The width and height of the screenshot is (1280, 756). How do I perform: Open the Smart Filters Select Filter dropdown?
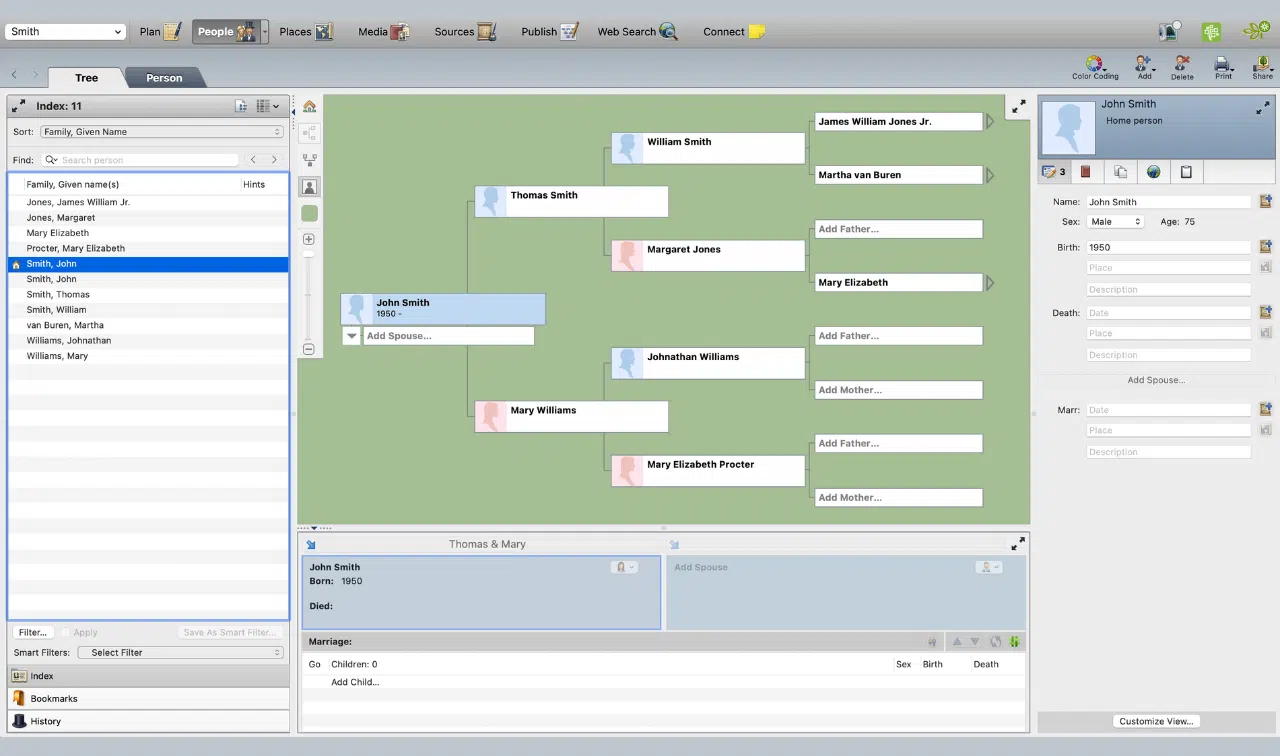click(x=180, y=652)
